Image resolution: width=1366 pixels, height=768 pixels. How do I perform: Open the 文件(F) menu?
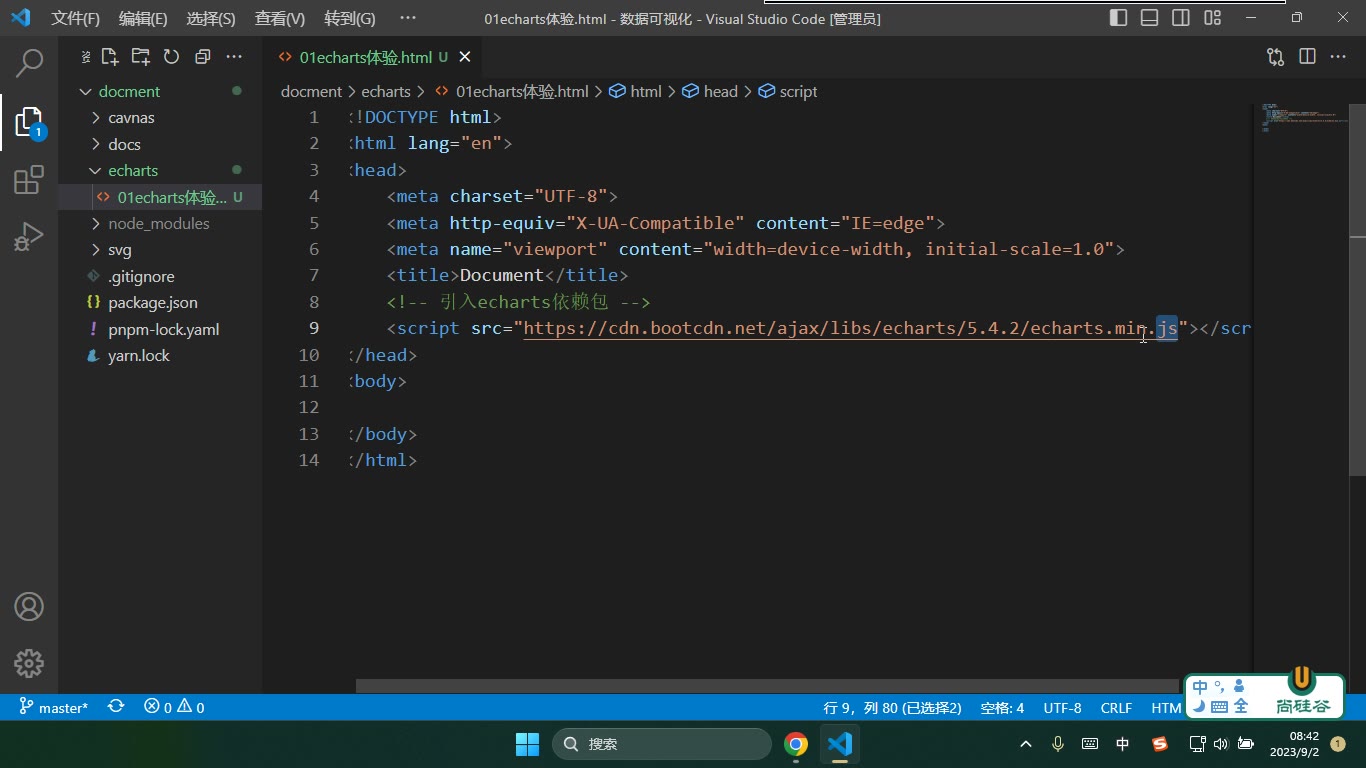coord(76,18)
